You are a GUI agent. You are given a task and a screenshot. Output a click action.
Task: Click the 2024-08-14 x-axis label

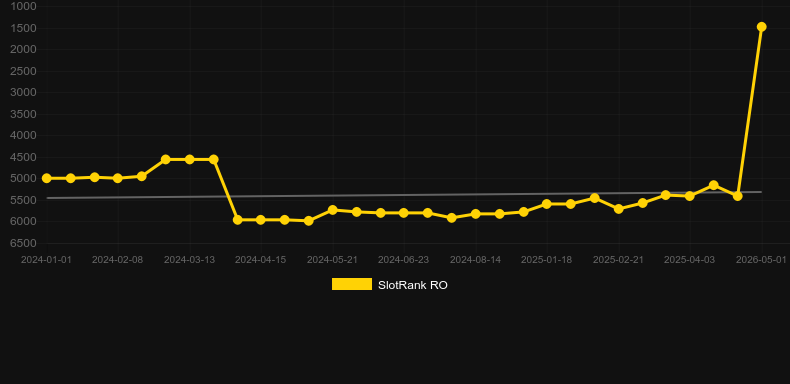[x=475, y=260]
